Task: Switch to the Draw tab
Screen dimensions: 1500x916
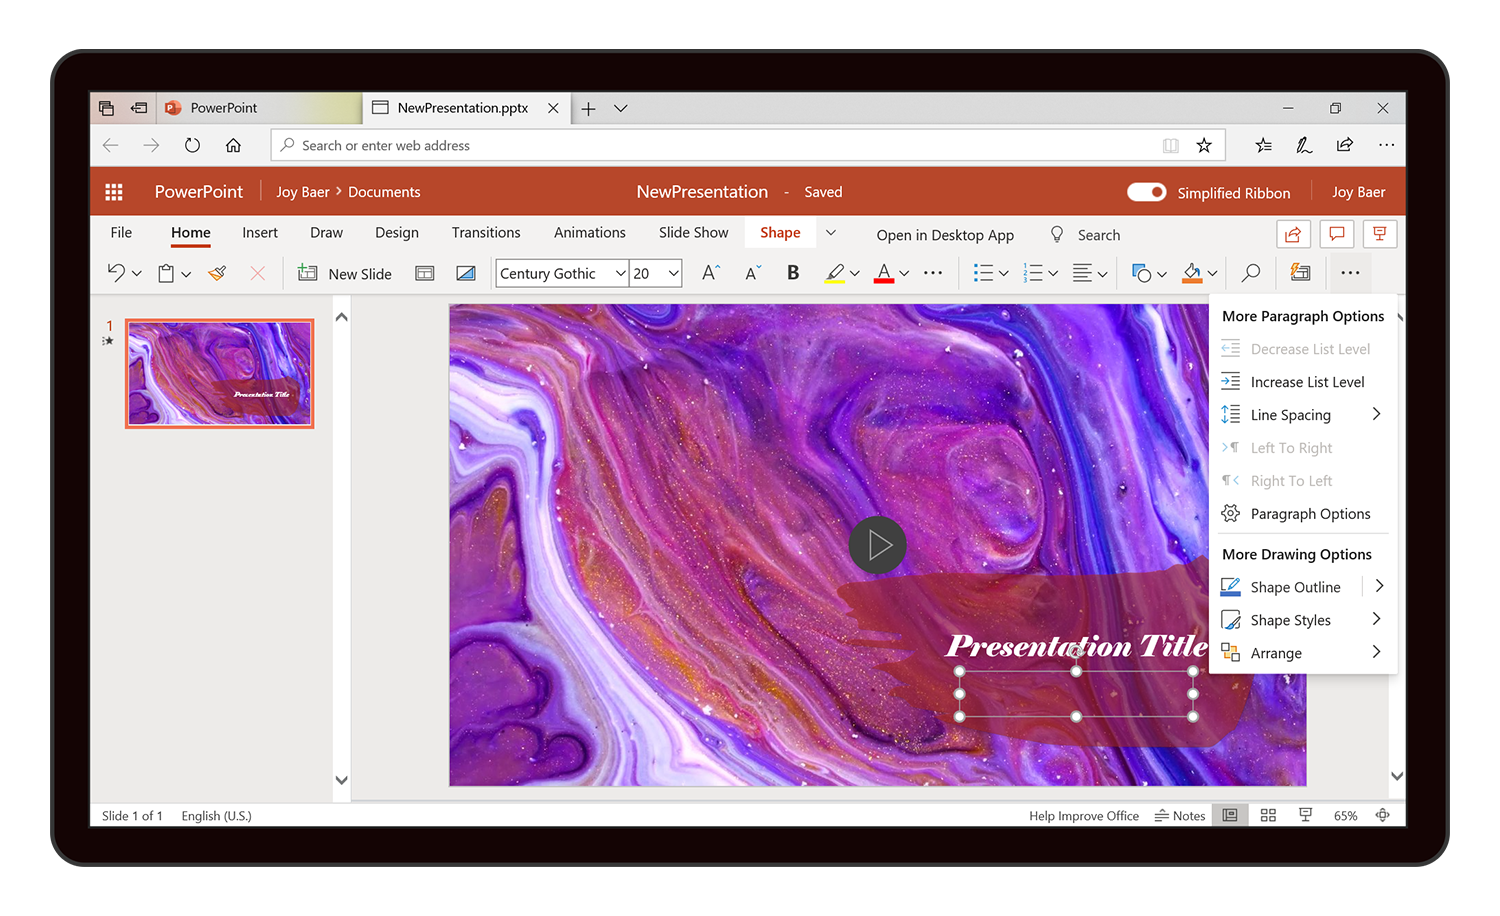Action: (326, 233)
